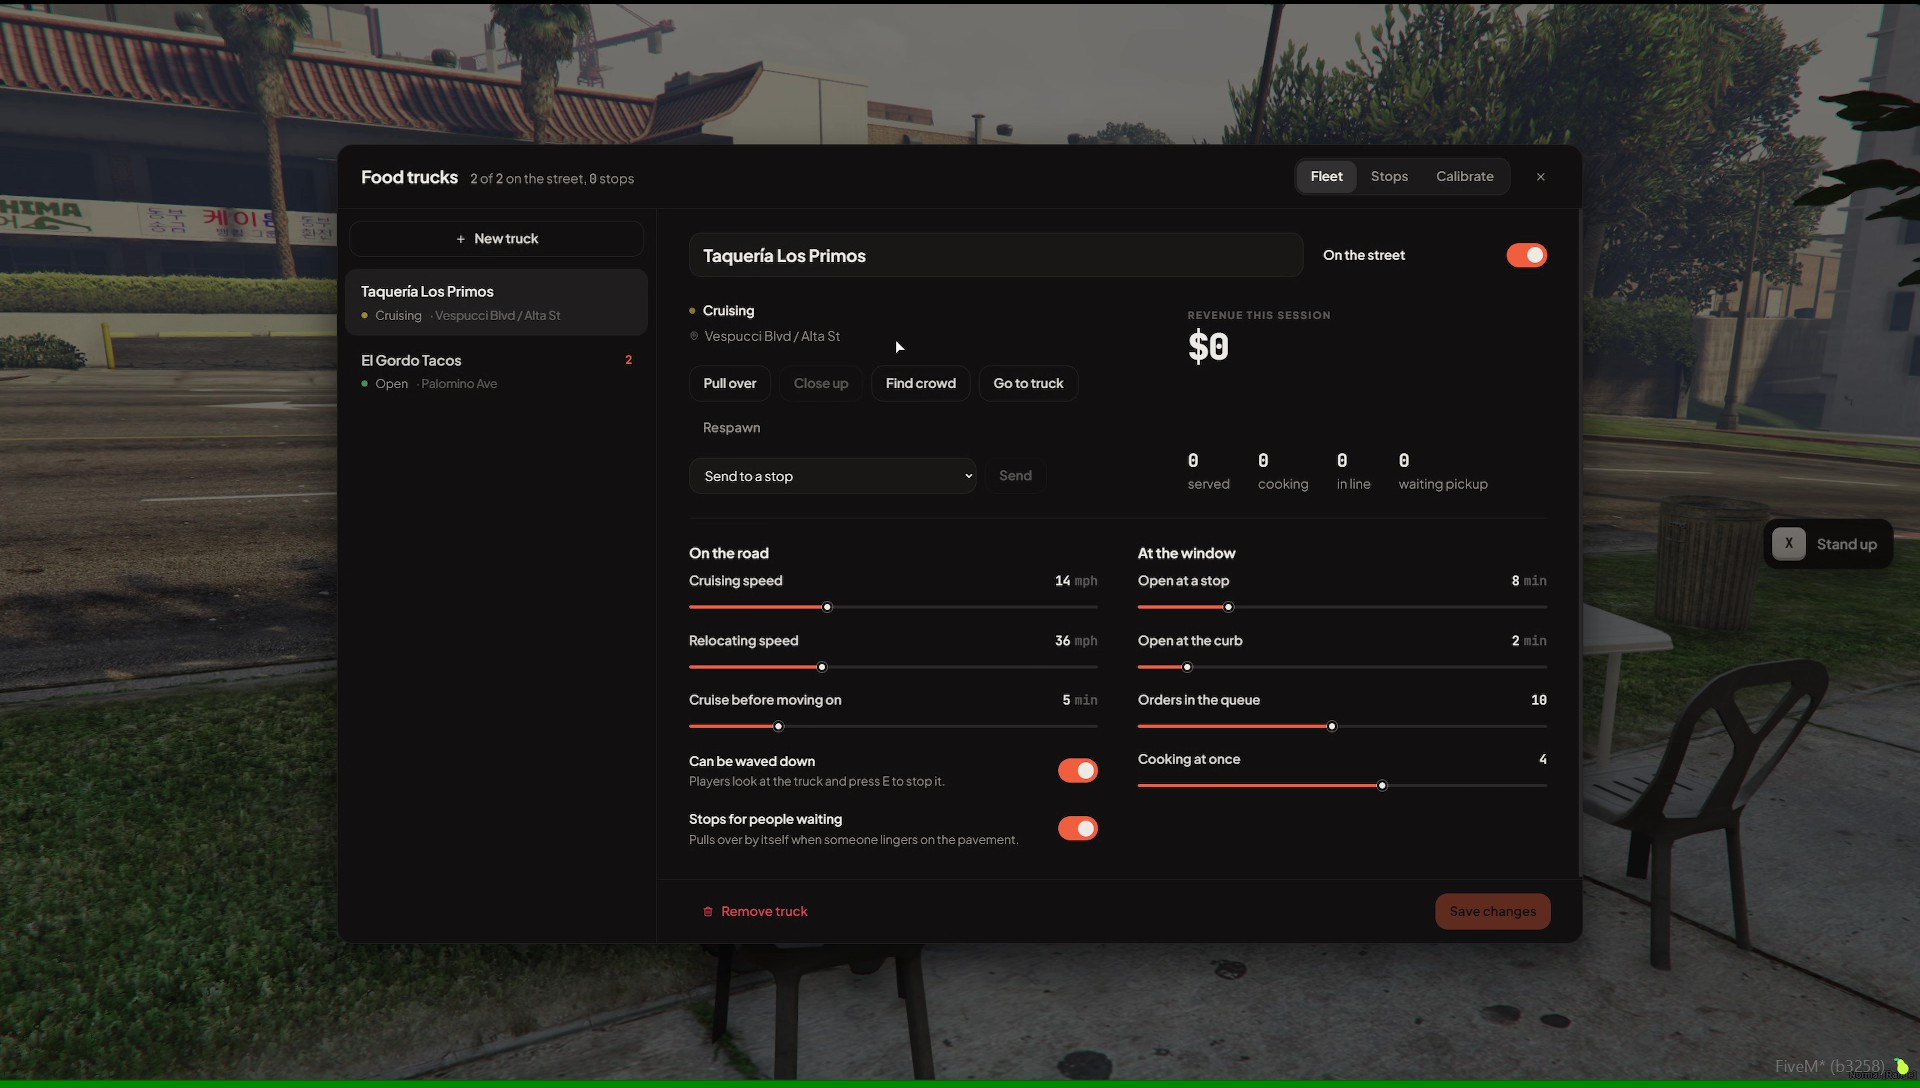Click Save changes button
The width and height of the screenshot is (1920, 1088).
tap(1493, 912)
